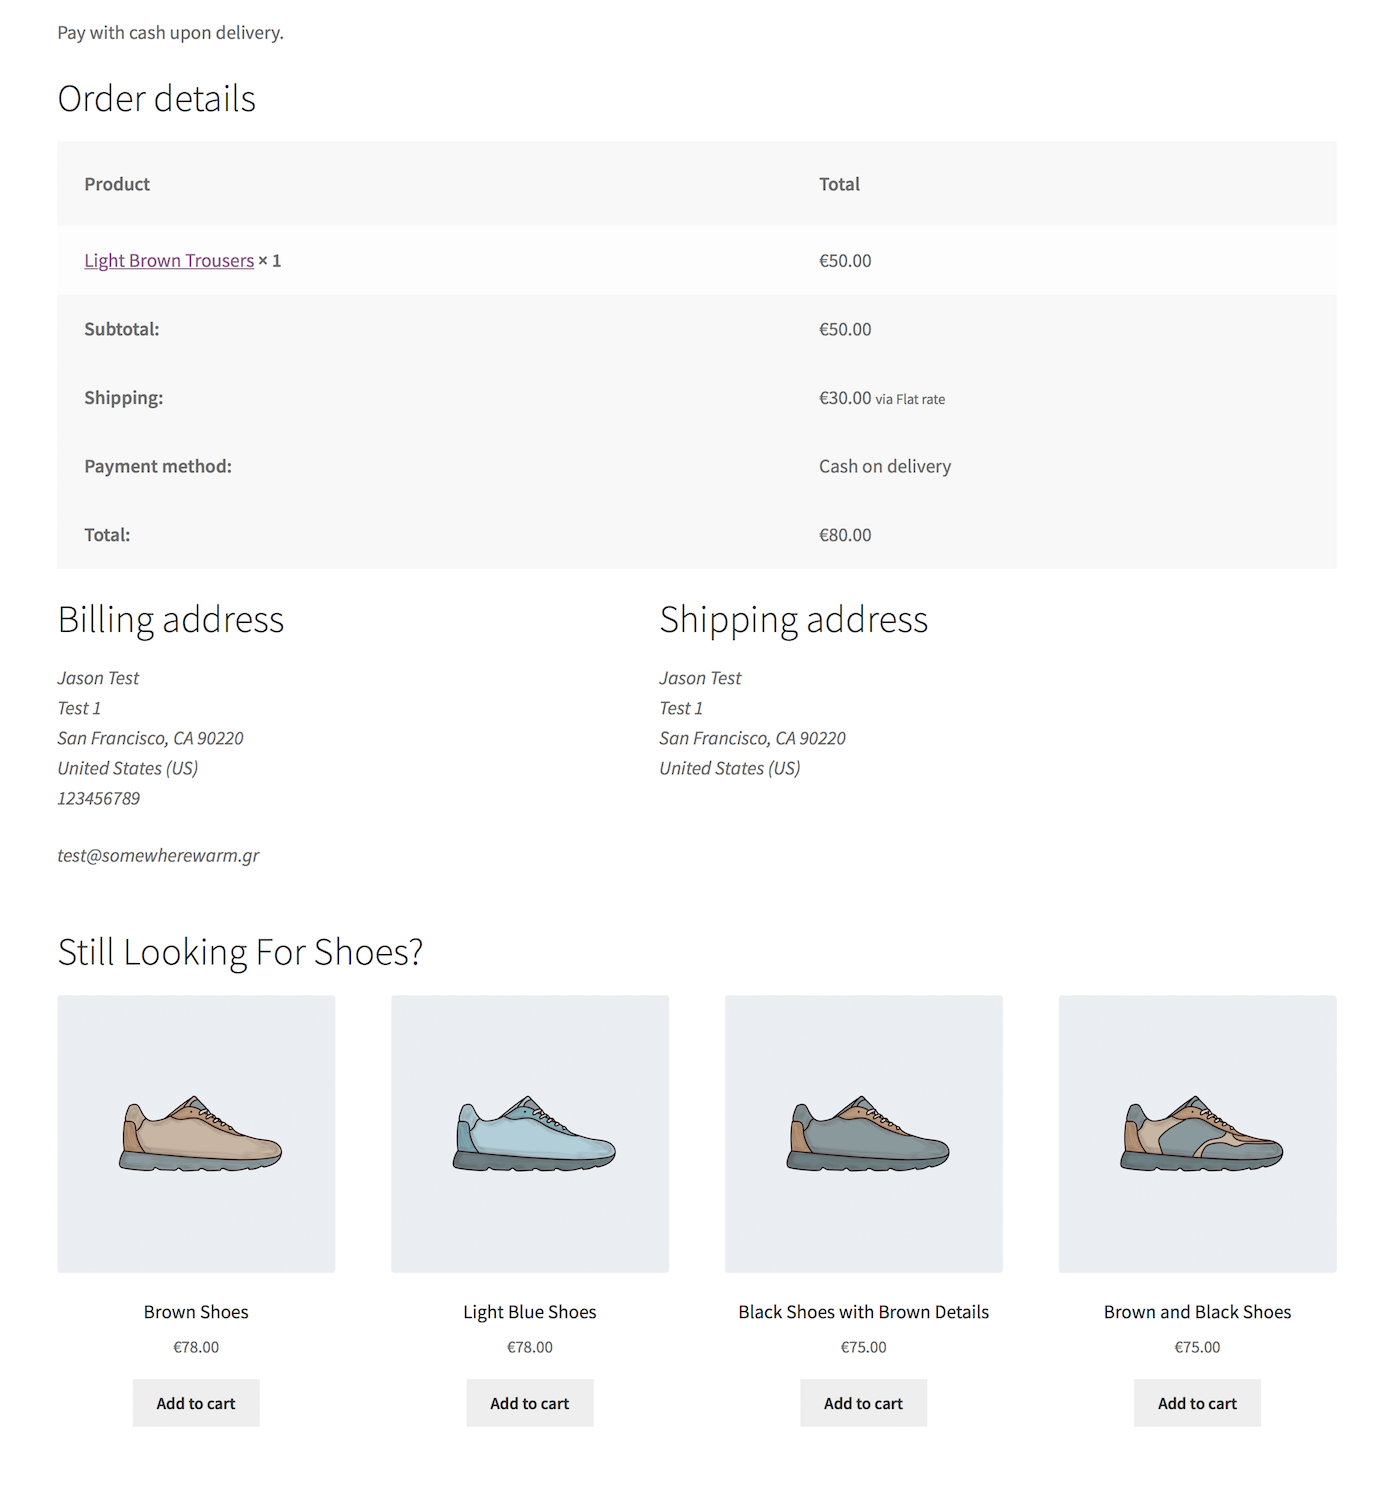
Task: Select the Brown and Black Shoes image
Action: 1198,1133
